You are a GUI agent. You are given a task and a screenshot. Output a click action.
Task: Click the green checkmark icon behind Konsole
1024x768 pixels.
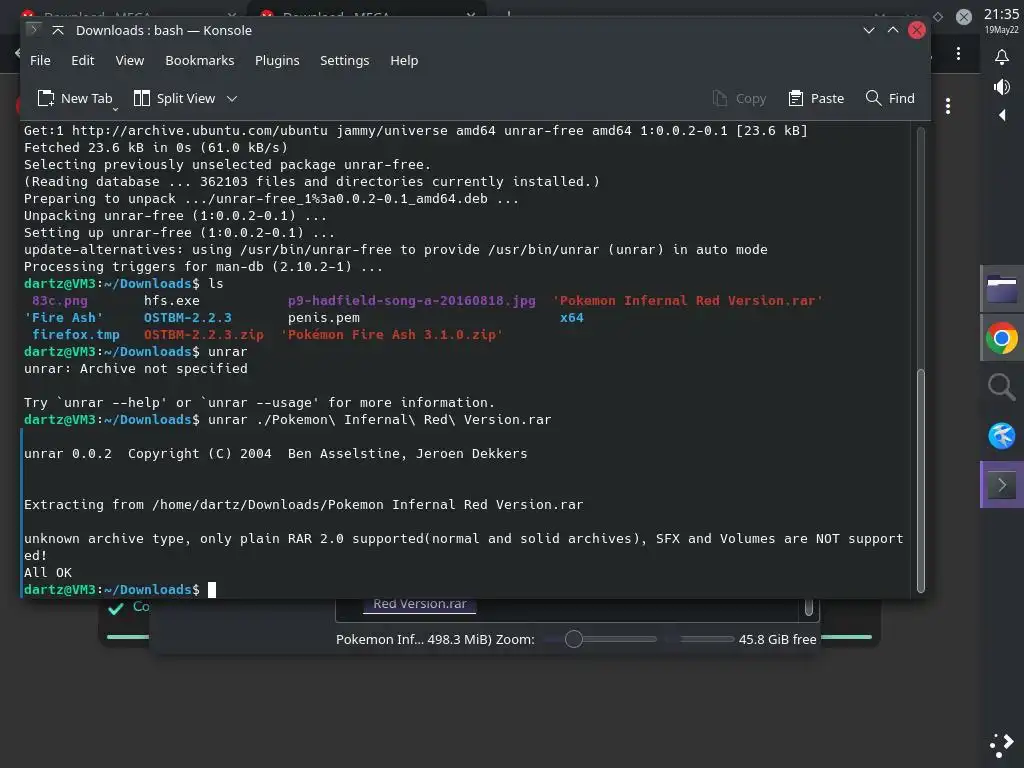click(116, 609)
